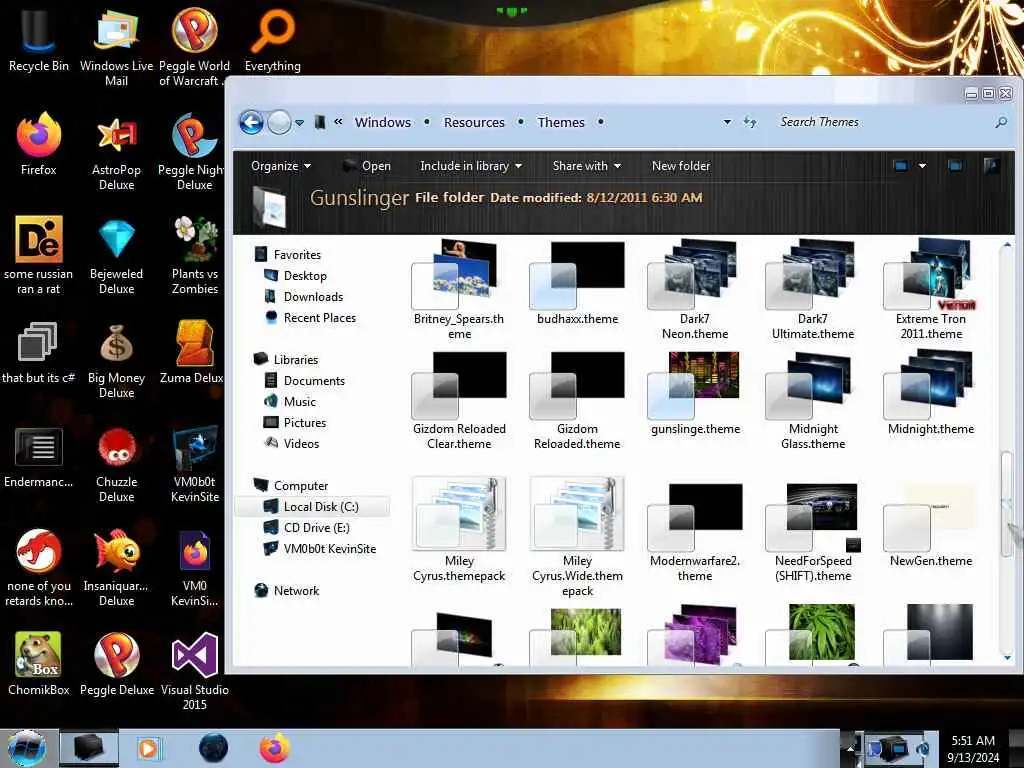Select the Peggle Deluxe desktop icon

(x=117, y=663)
